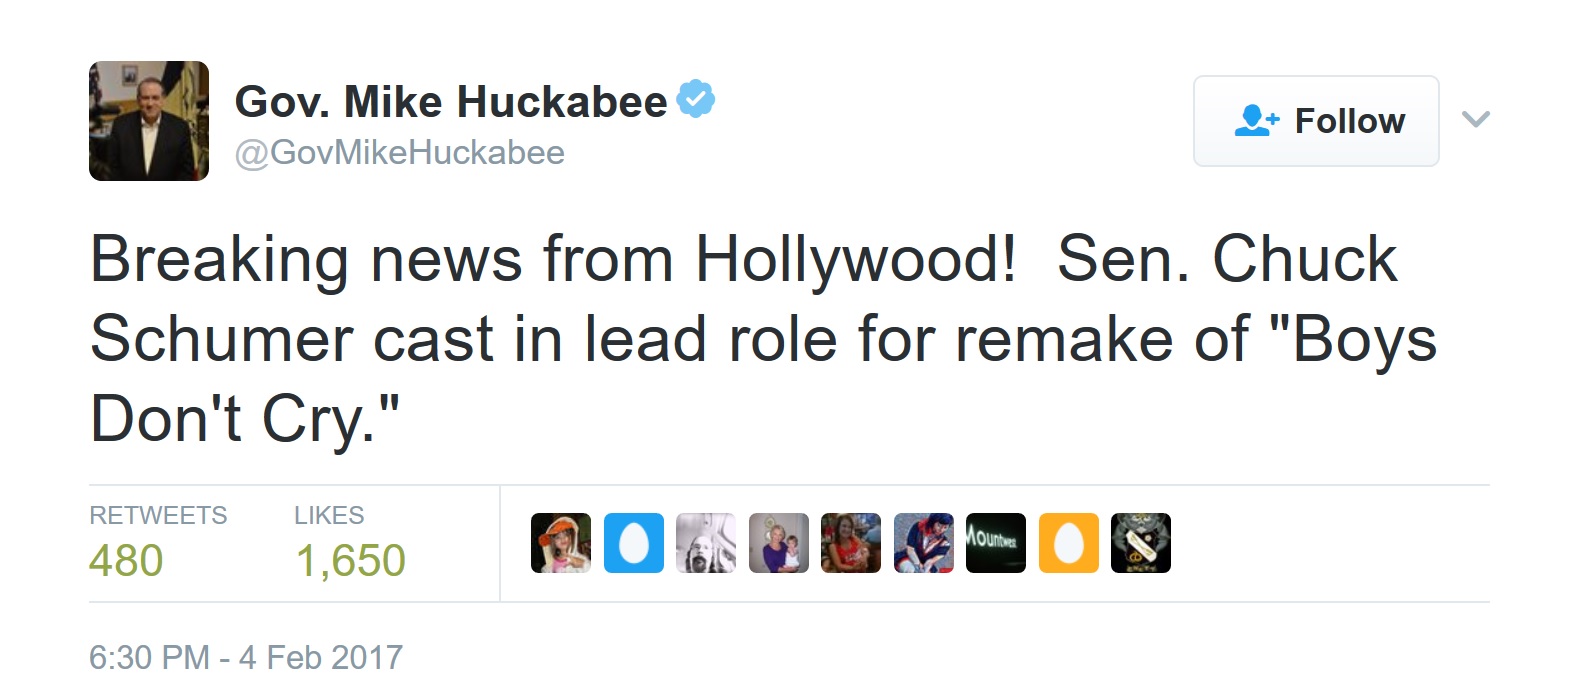Click the person-plus icon in Follow button
The width and height of the screenshot is (1581, 691).
point(1256,121)
